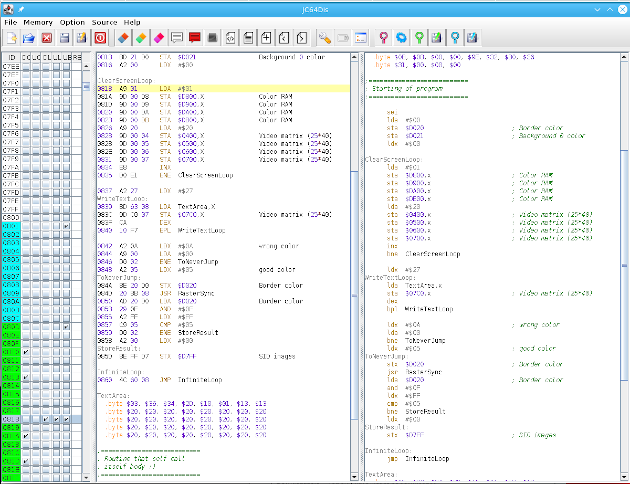Save project using the blue floppy disk icon
This screenshot has width=630, height=484.
pos(63,37)
